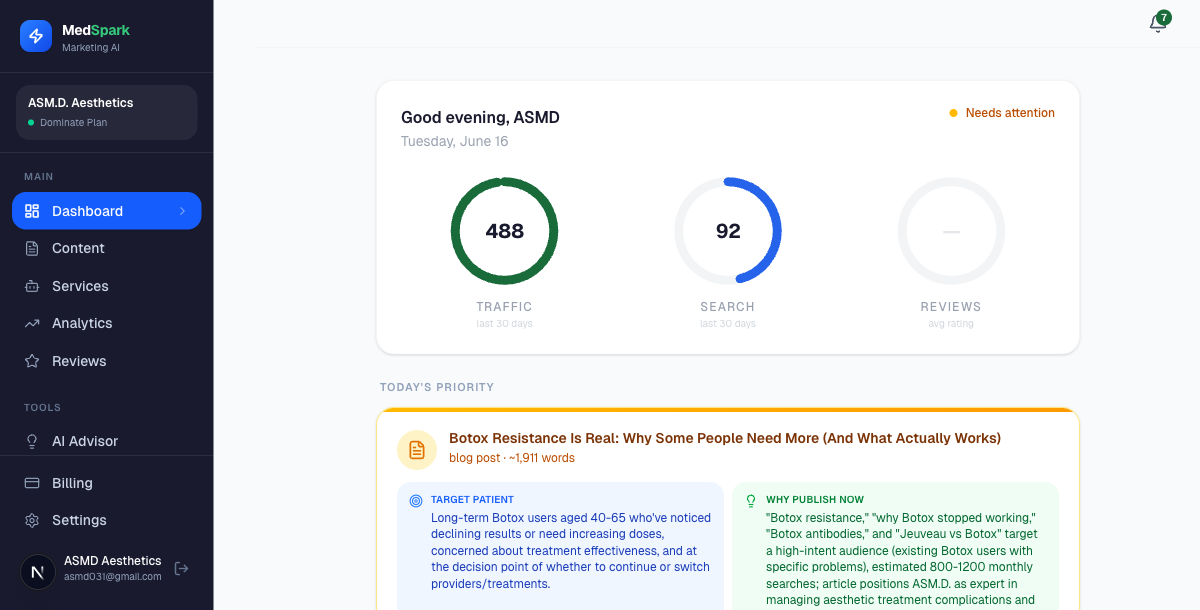Screen dimensions: 1200x610
Task: Click the Reviews star icon
Action: click(32, 361)
